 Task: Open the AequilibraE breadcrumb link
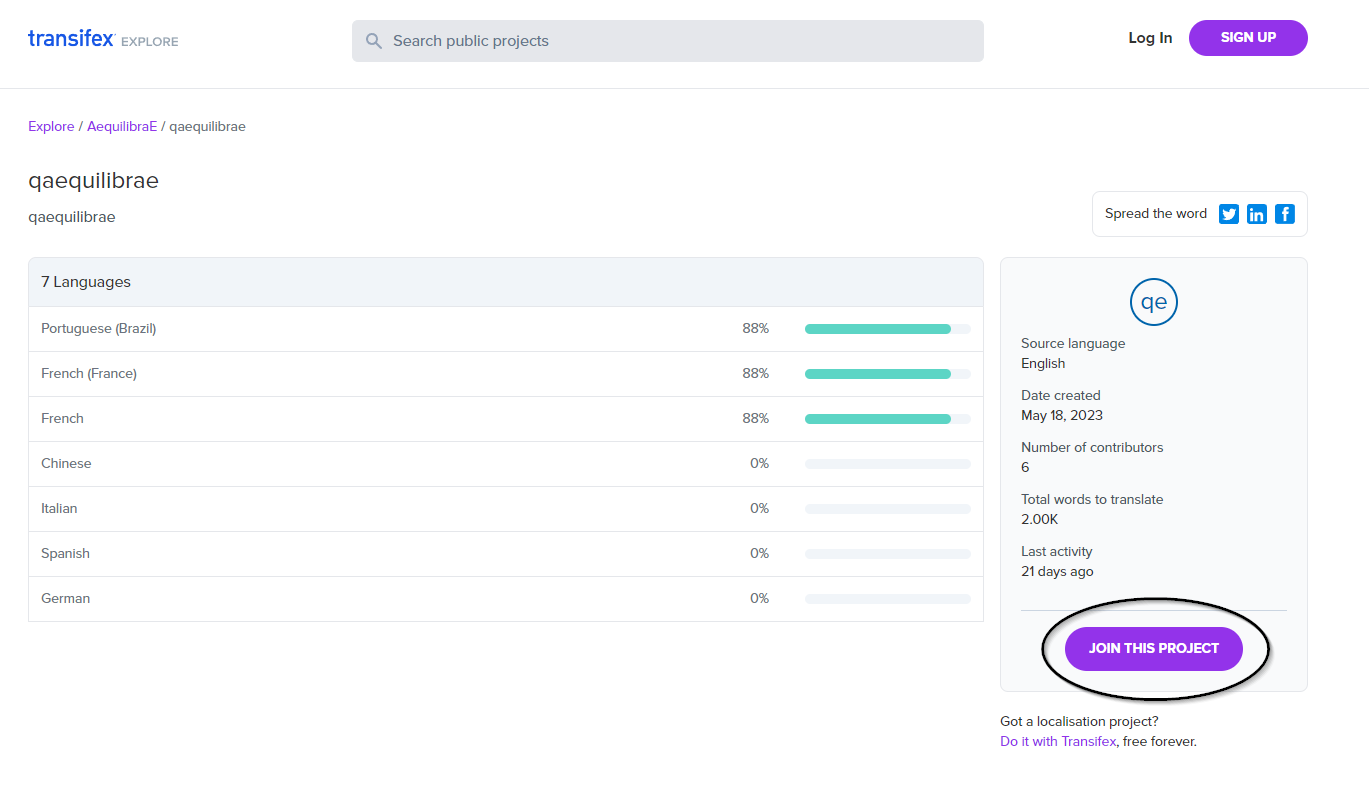pos(122,127)
